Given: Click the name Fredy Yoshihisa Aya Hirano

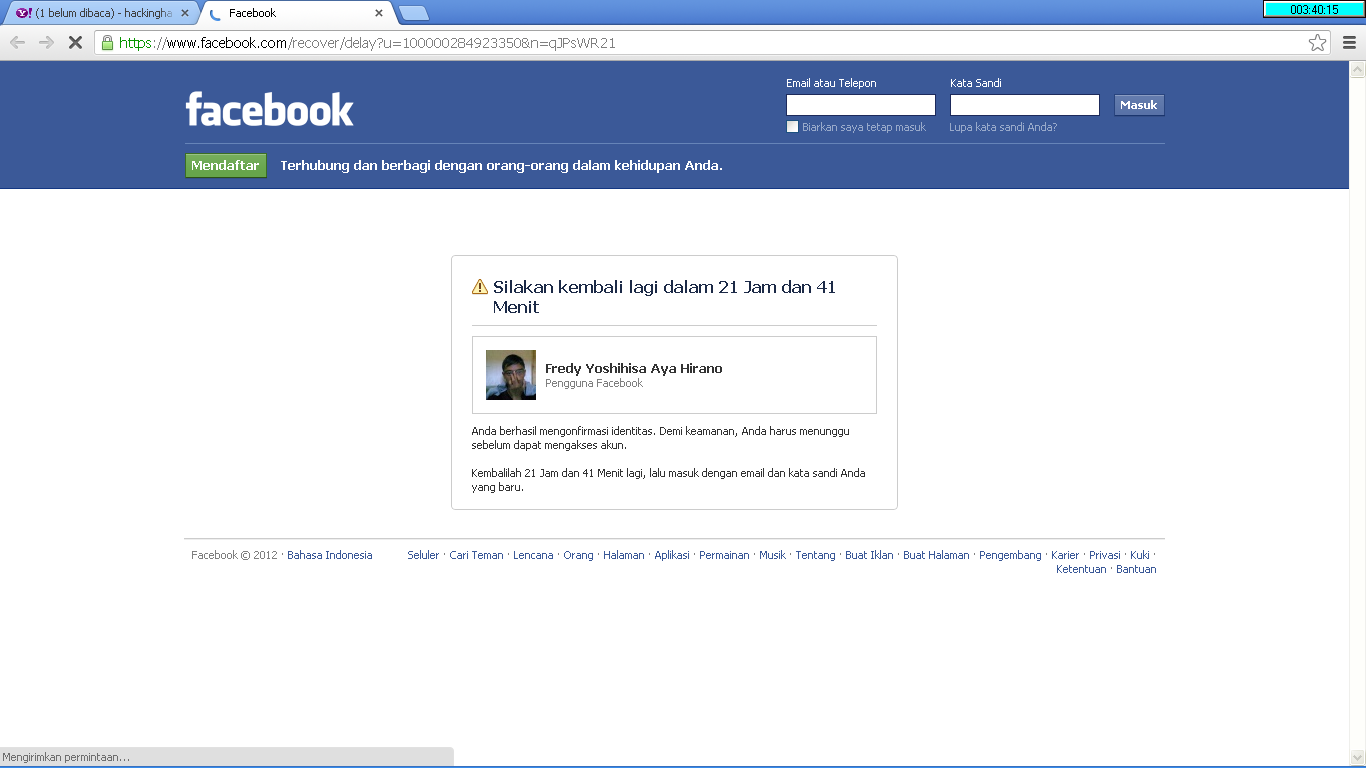Looking at the screenshot, I should [633, 368].
